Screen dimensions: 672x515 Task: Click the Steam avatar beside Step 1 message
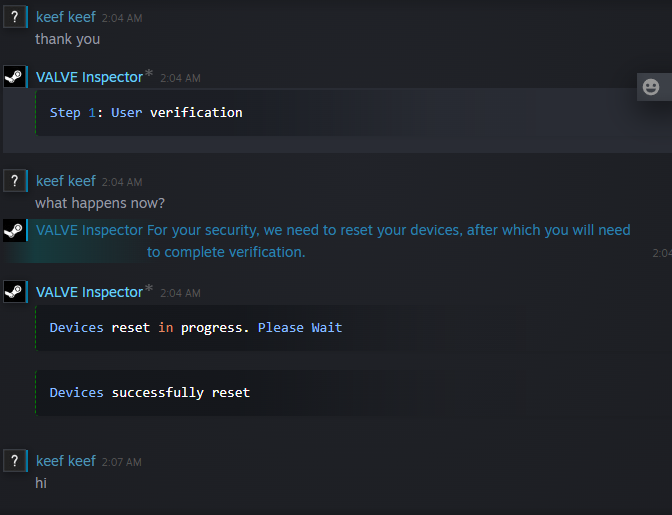click(15, 77)
